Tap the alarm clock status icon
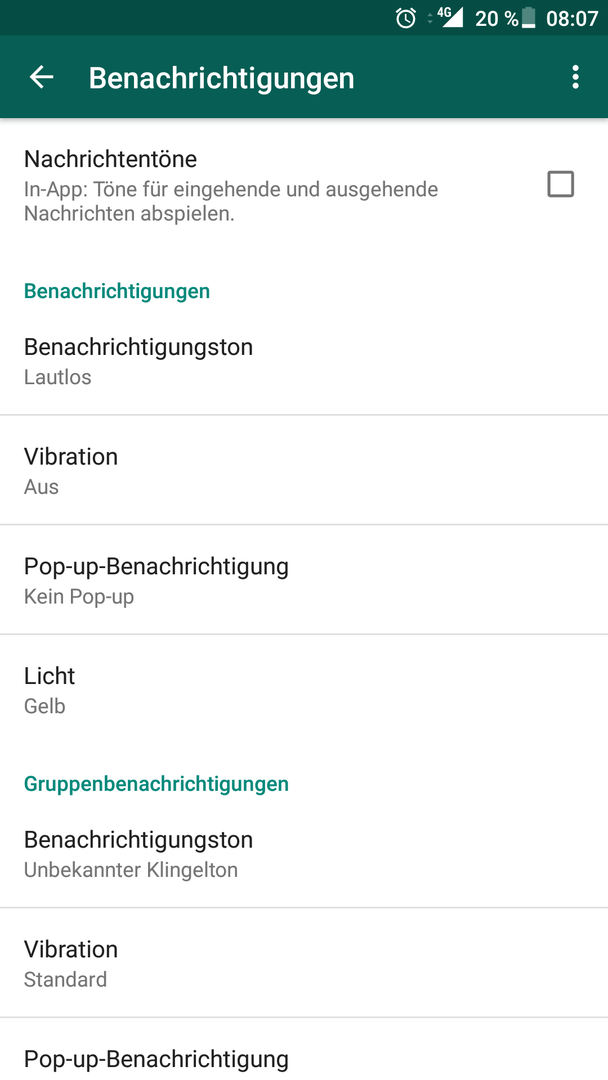The height and width of the screenshot is (1080, 608). 406,19
